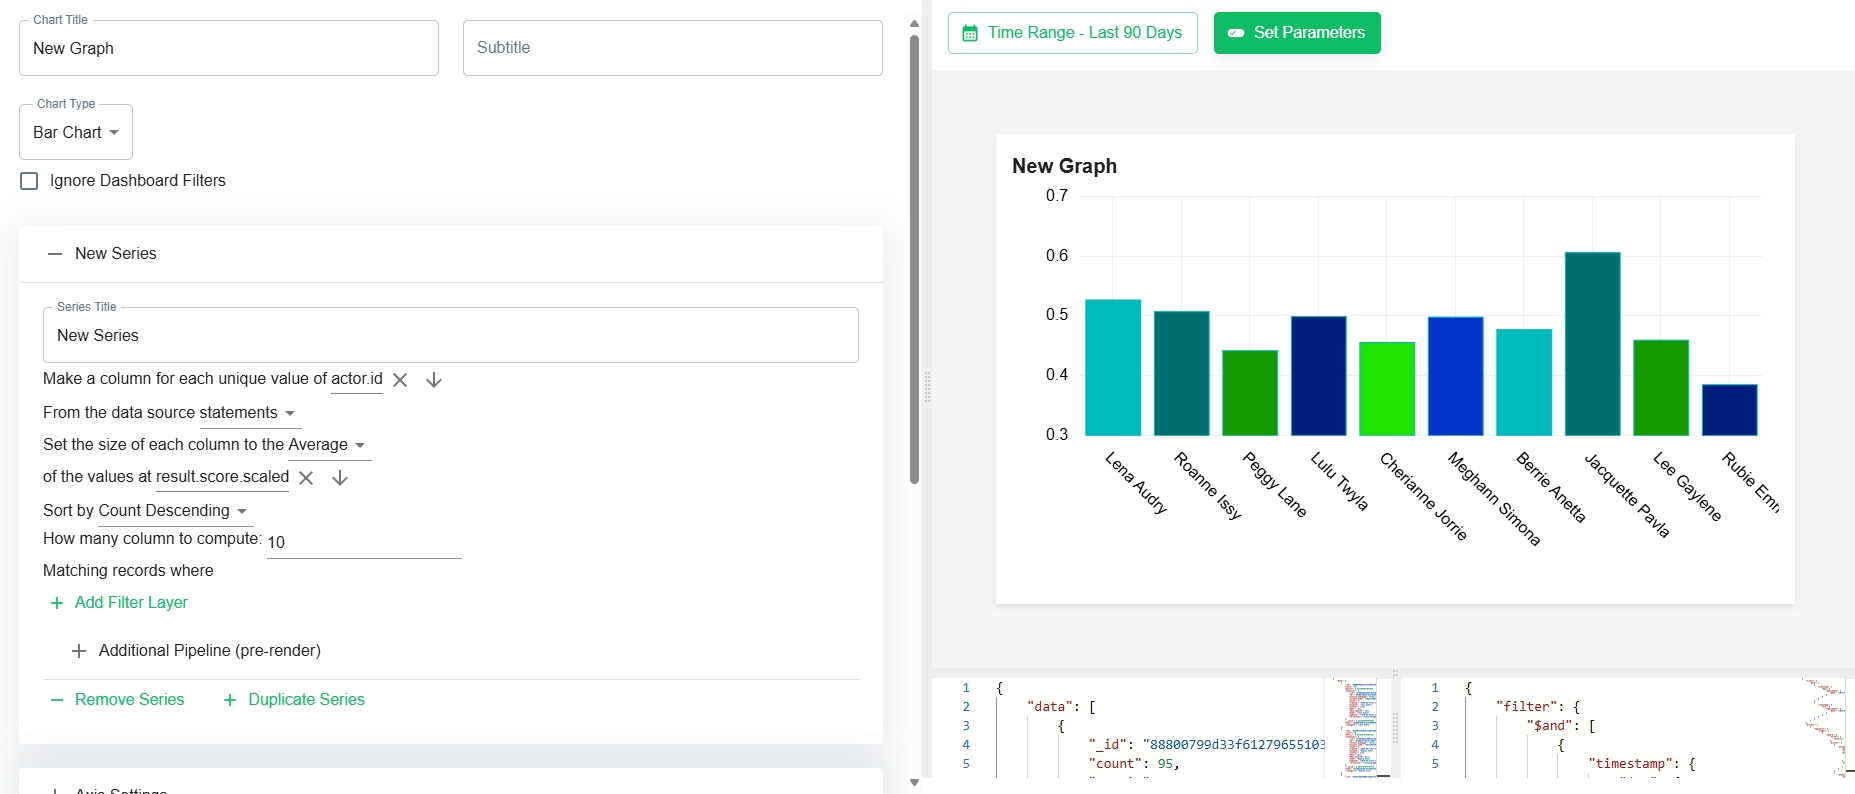Screen dimensions: 1855x794
Task: Clear the result.score.scaled value with X icon
Action: (306, 478)
